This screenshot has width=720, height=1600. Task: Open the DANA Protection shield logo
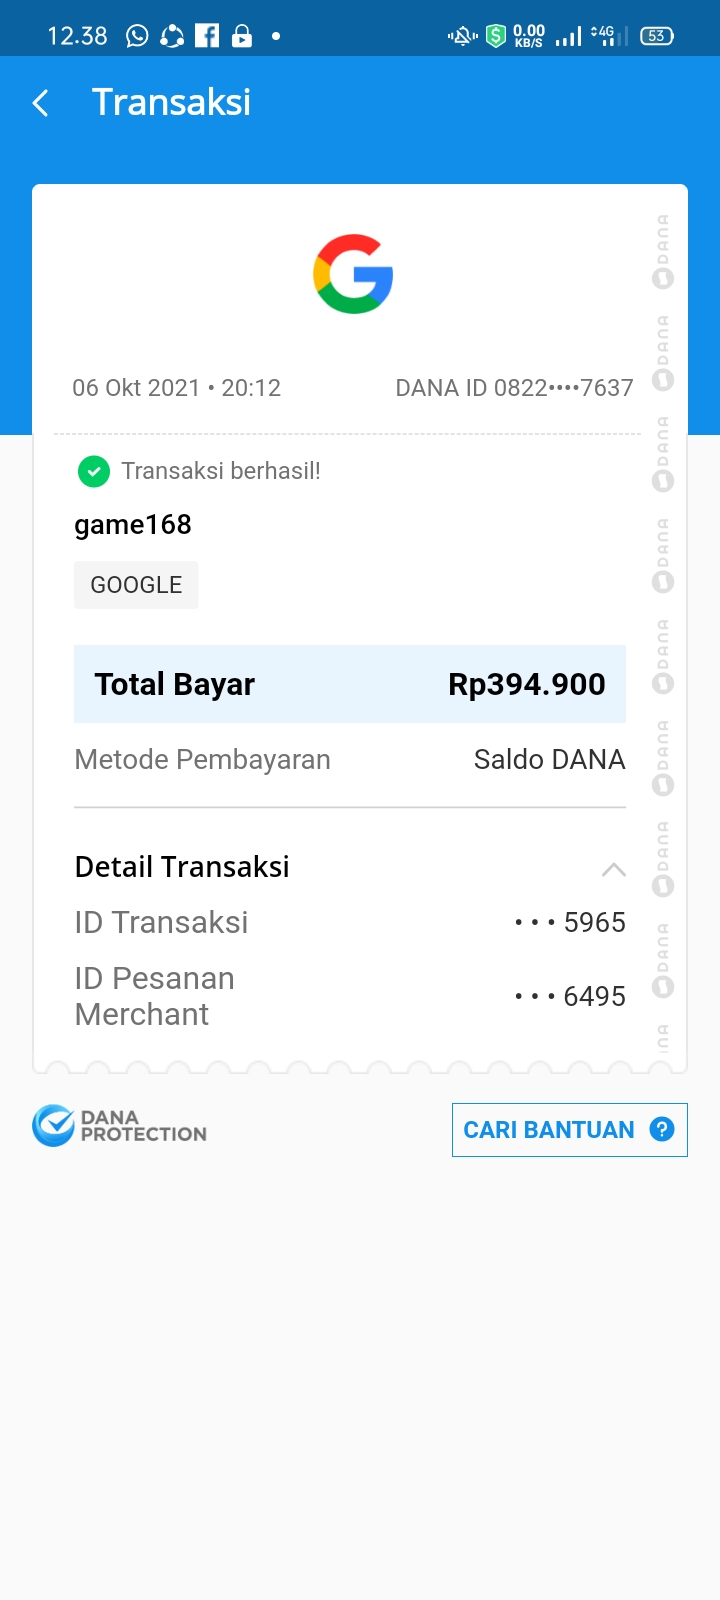pos(54,1126)
